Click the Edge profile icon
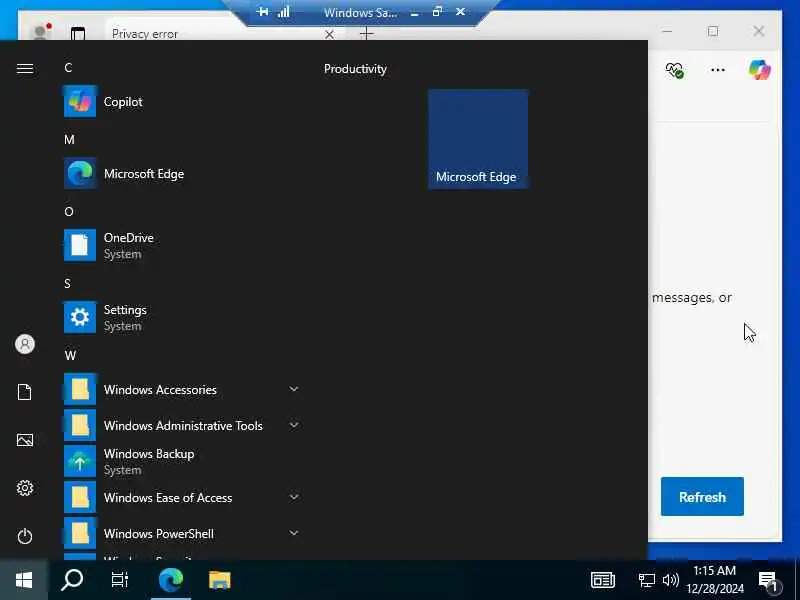 click(x=40, y=33)
